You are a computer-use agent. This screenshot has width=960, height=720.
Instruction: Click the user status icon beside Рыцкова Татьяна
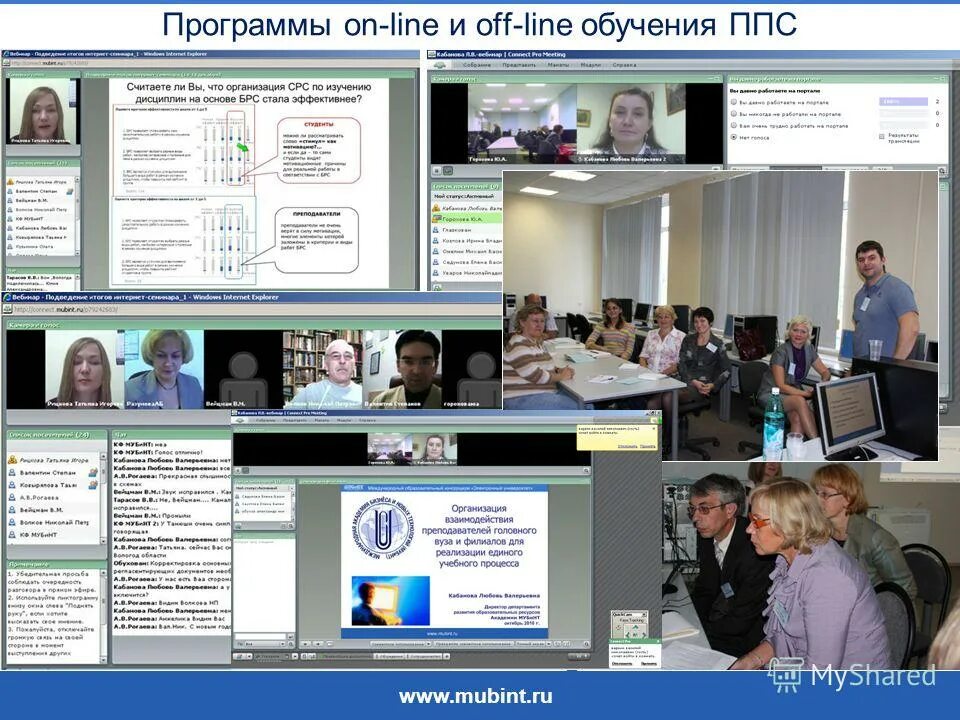point(11,459)
